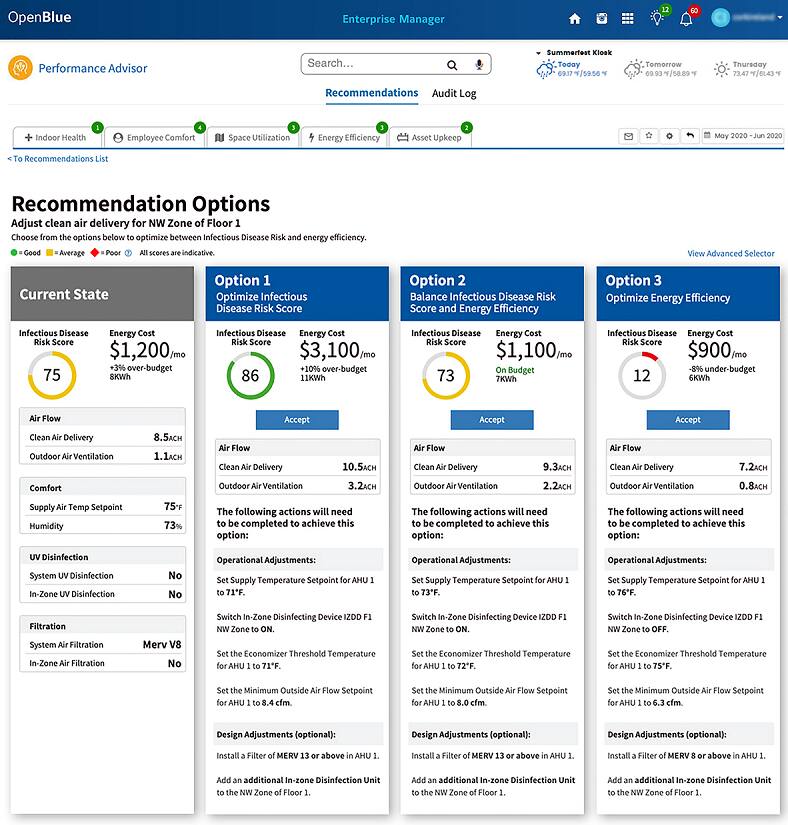Select the Space Utilization tab
788x825 pixels.
(253, 137)
